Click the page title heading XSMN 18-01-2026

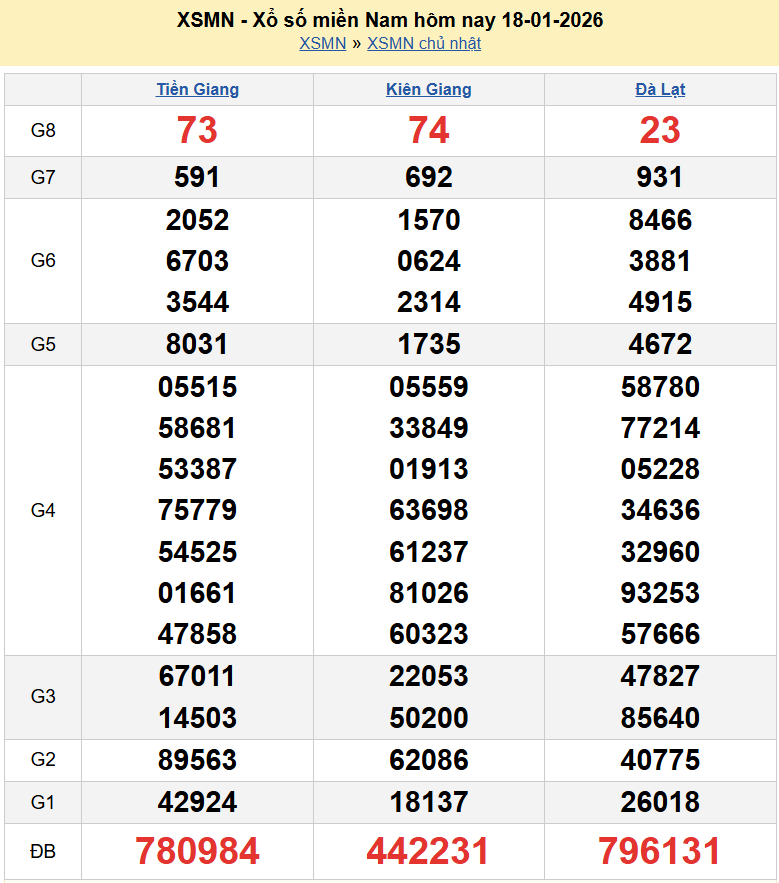click(389, 20)
